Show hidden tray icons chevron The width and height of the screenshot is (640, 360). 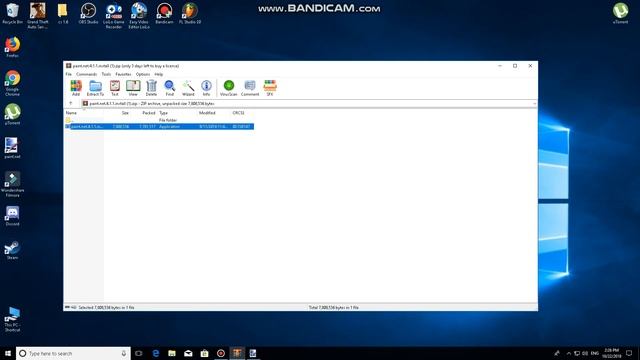point(569,353)
